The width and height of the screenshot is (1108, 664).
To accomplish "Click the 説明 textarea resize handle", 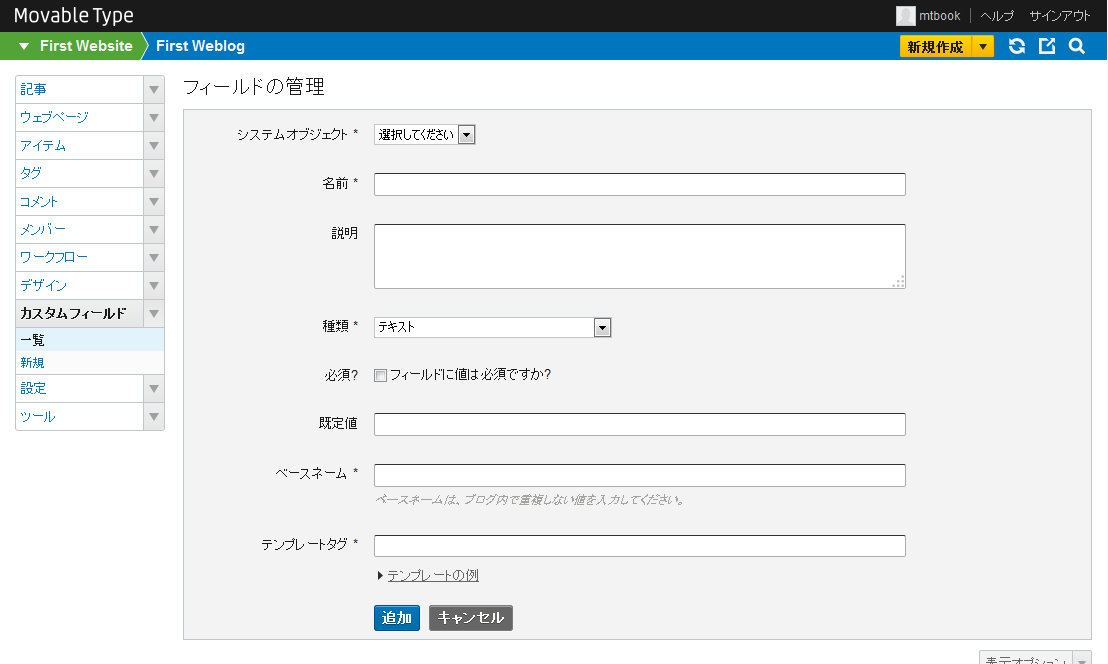I will (x=898, y=282).
